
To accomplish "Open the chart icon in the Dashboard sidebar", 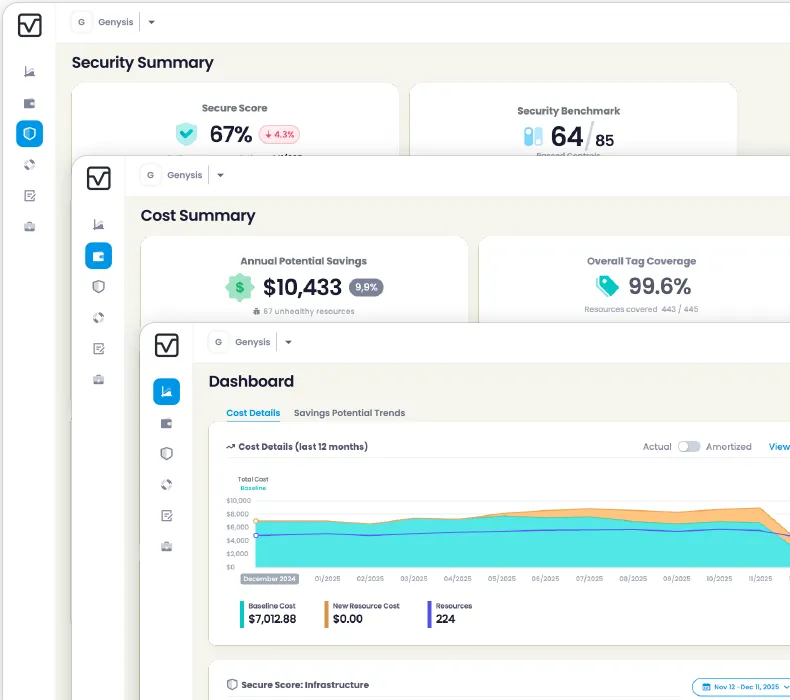I will click(166, 391).
